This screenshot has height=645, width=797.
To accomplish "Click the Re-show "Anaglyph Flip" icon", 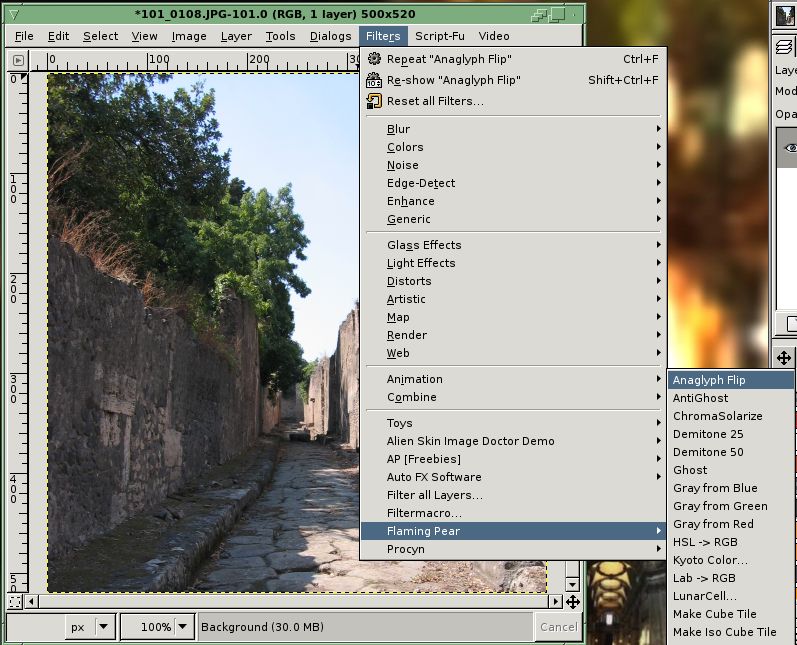I will click(x=374, y=80).
